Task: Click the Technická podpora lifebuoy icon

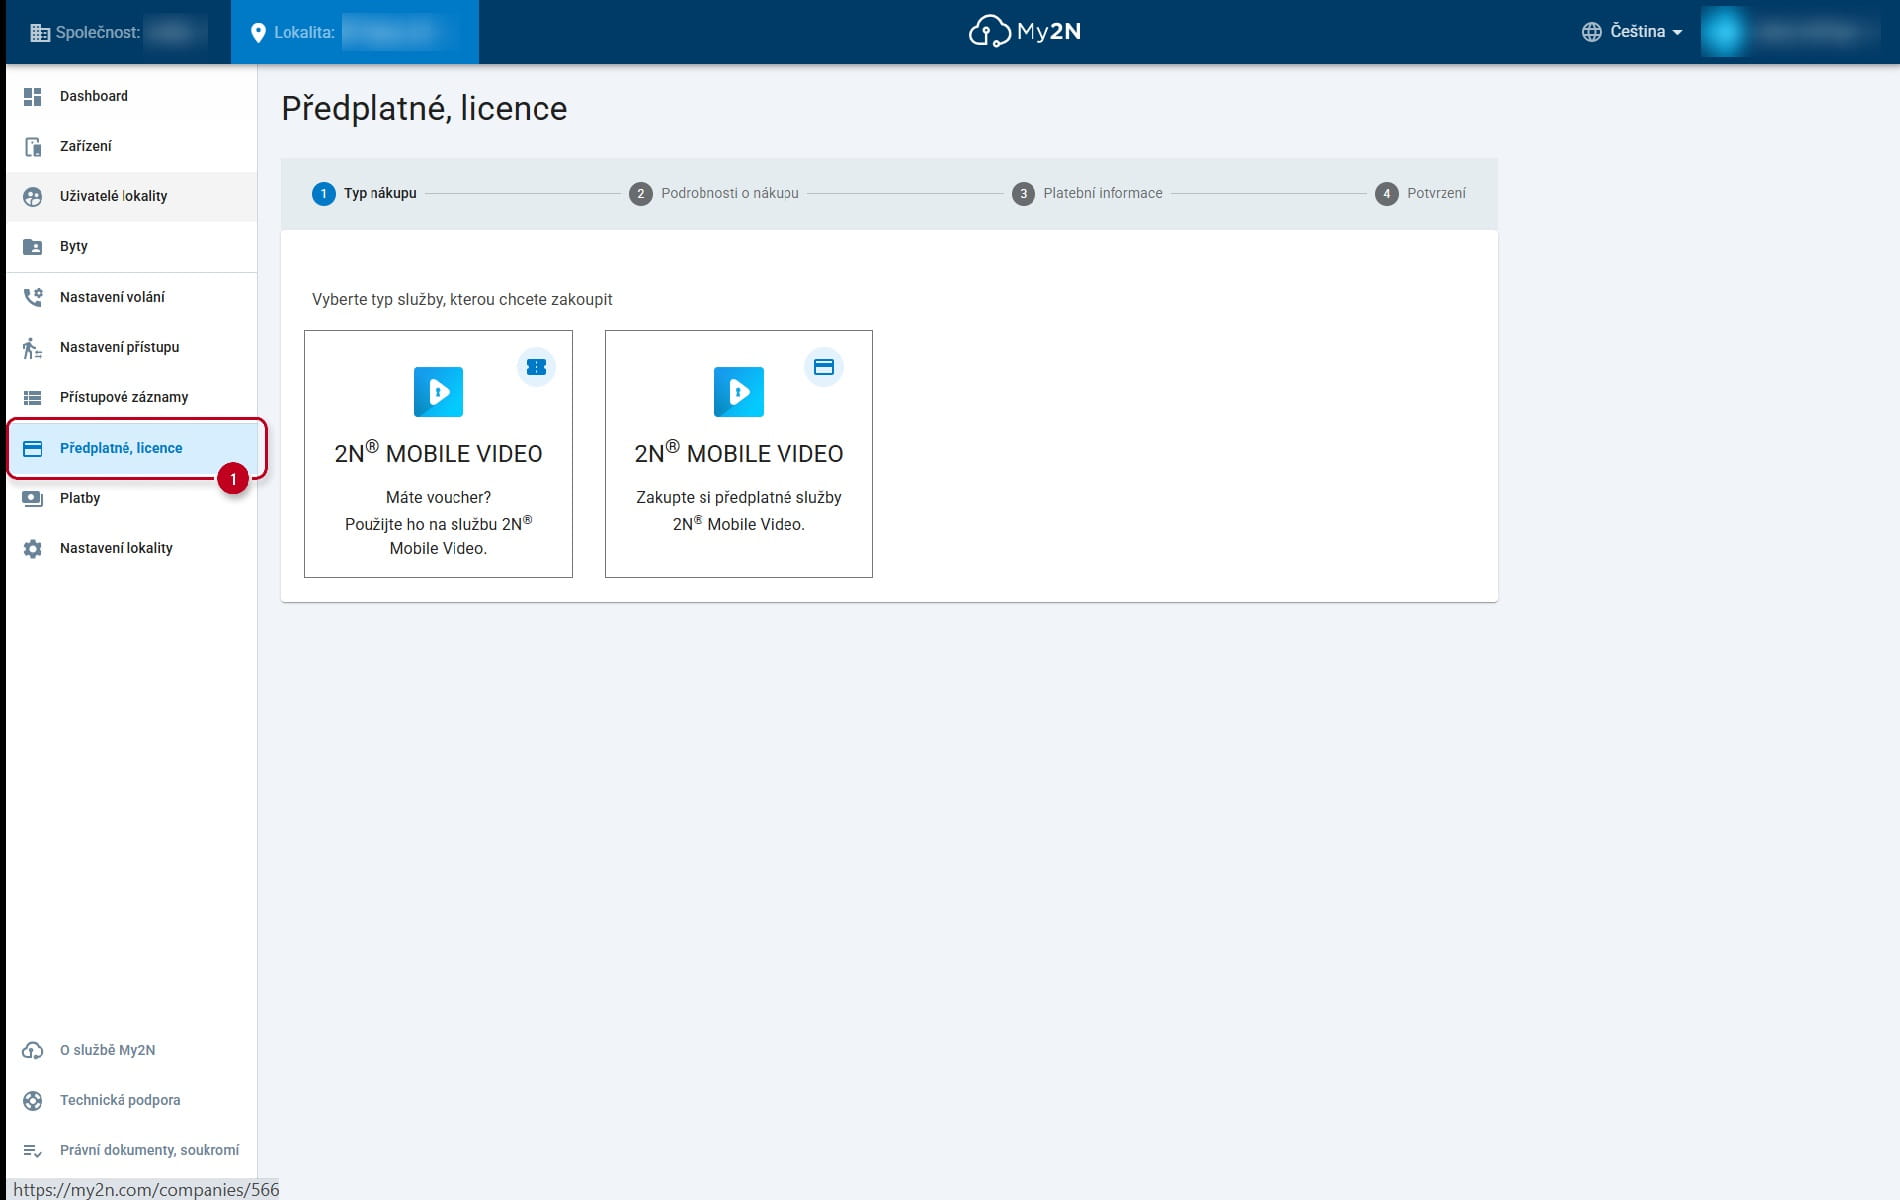Action: coord(32,1100)
